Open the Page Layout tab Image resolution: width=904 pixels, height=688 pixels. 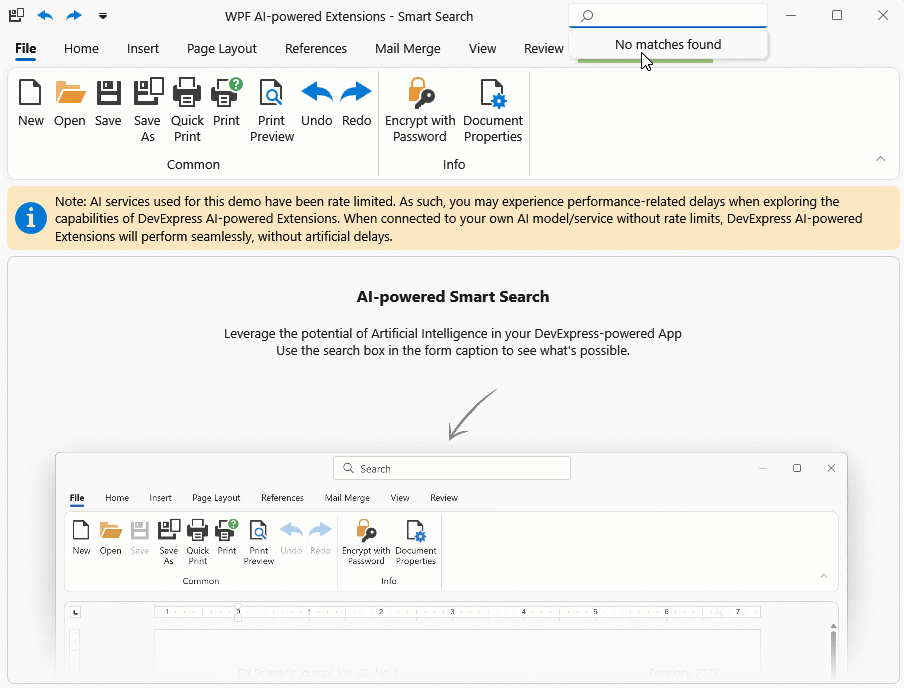click(222, 48)
